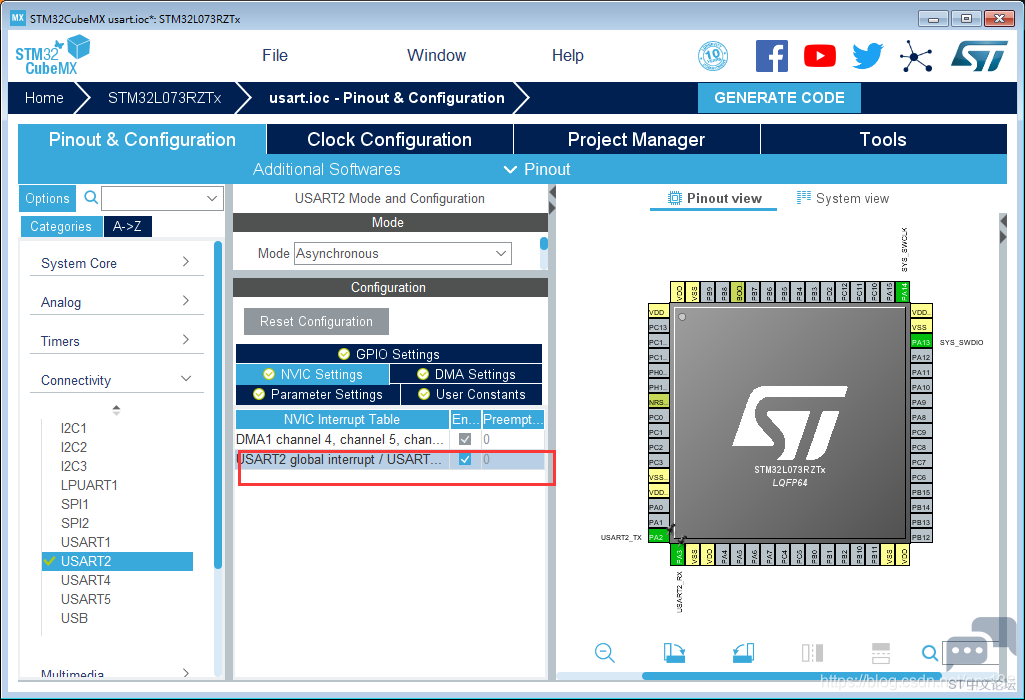Select USART1 in Connectivity list
This screenshot has height=700, width=1025.
click(x=86, y=542)
